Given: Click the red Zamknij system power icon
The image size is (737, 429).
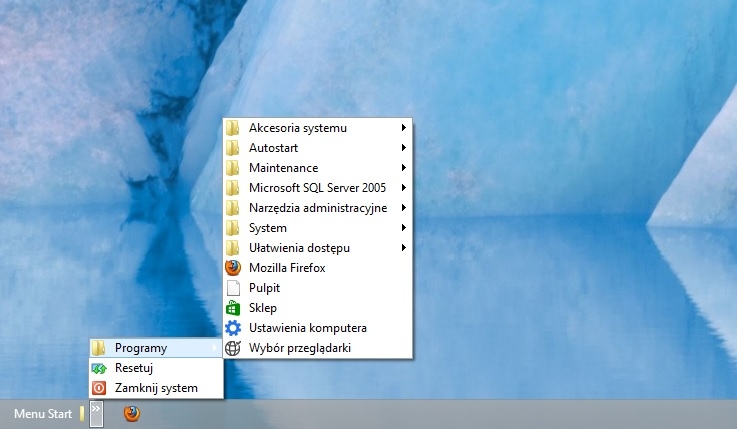Looking at the screenshot, I should [99, 388].
